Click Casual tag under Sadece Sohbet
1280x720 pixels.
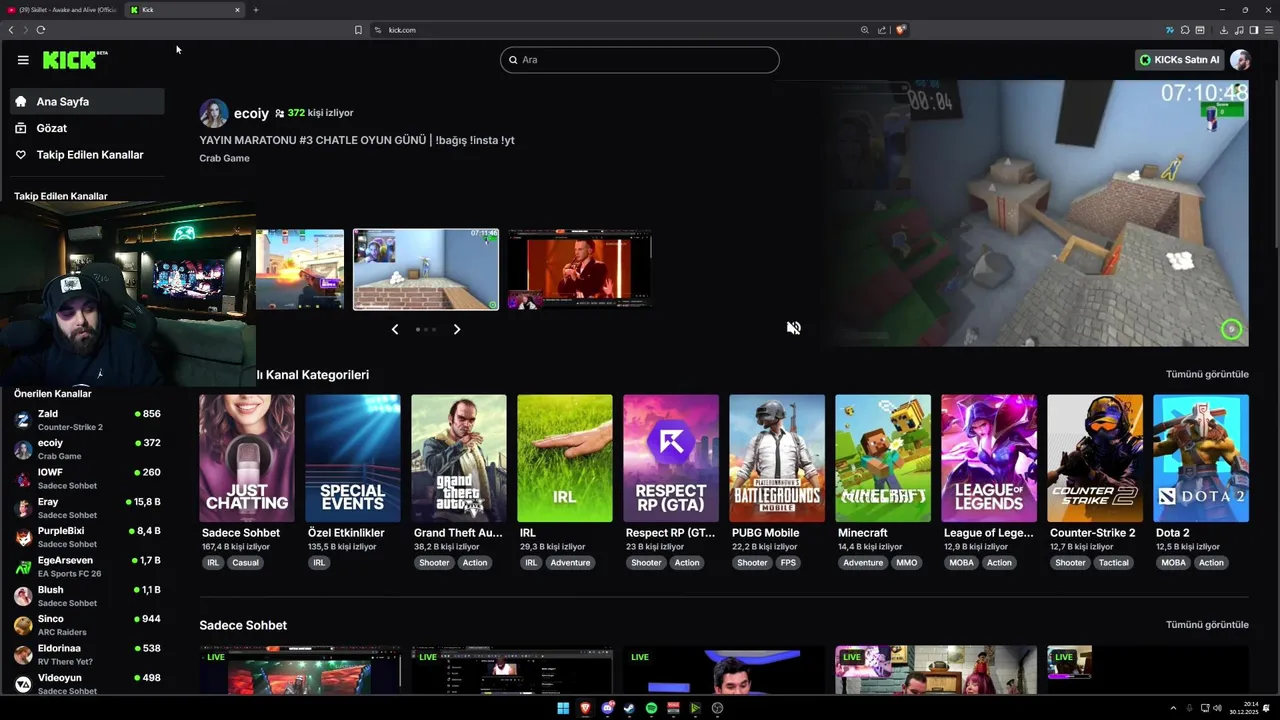pyautogui.click(x=245, y=563)
